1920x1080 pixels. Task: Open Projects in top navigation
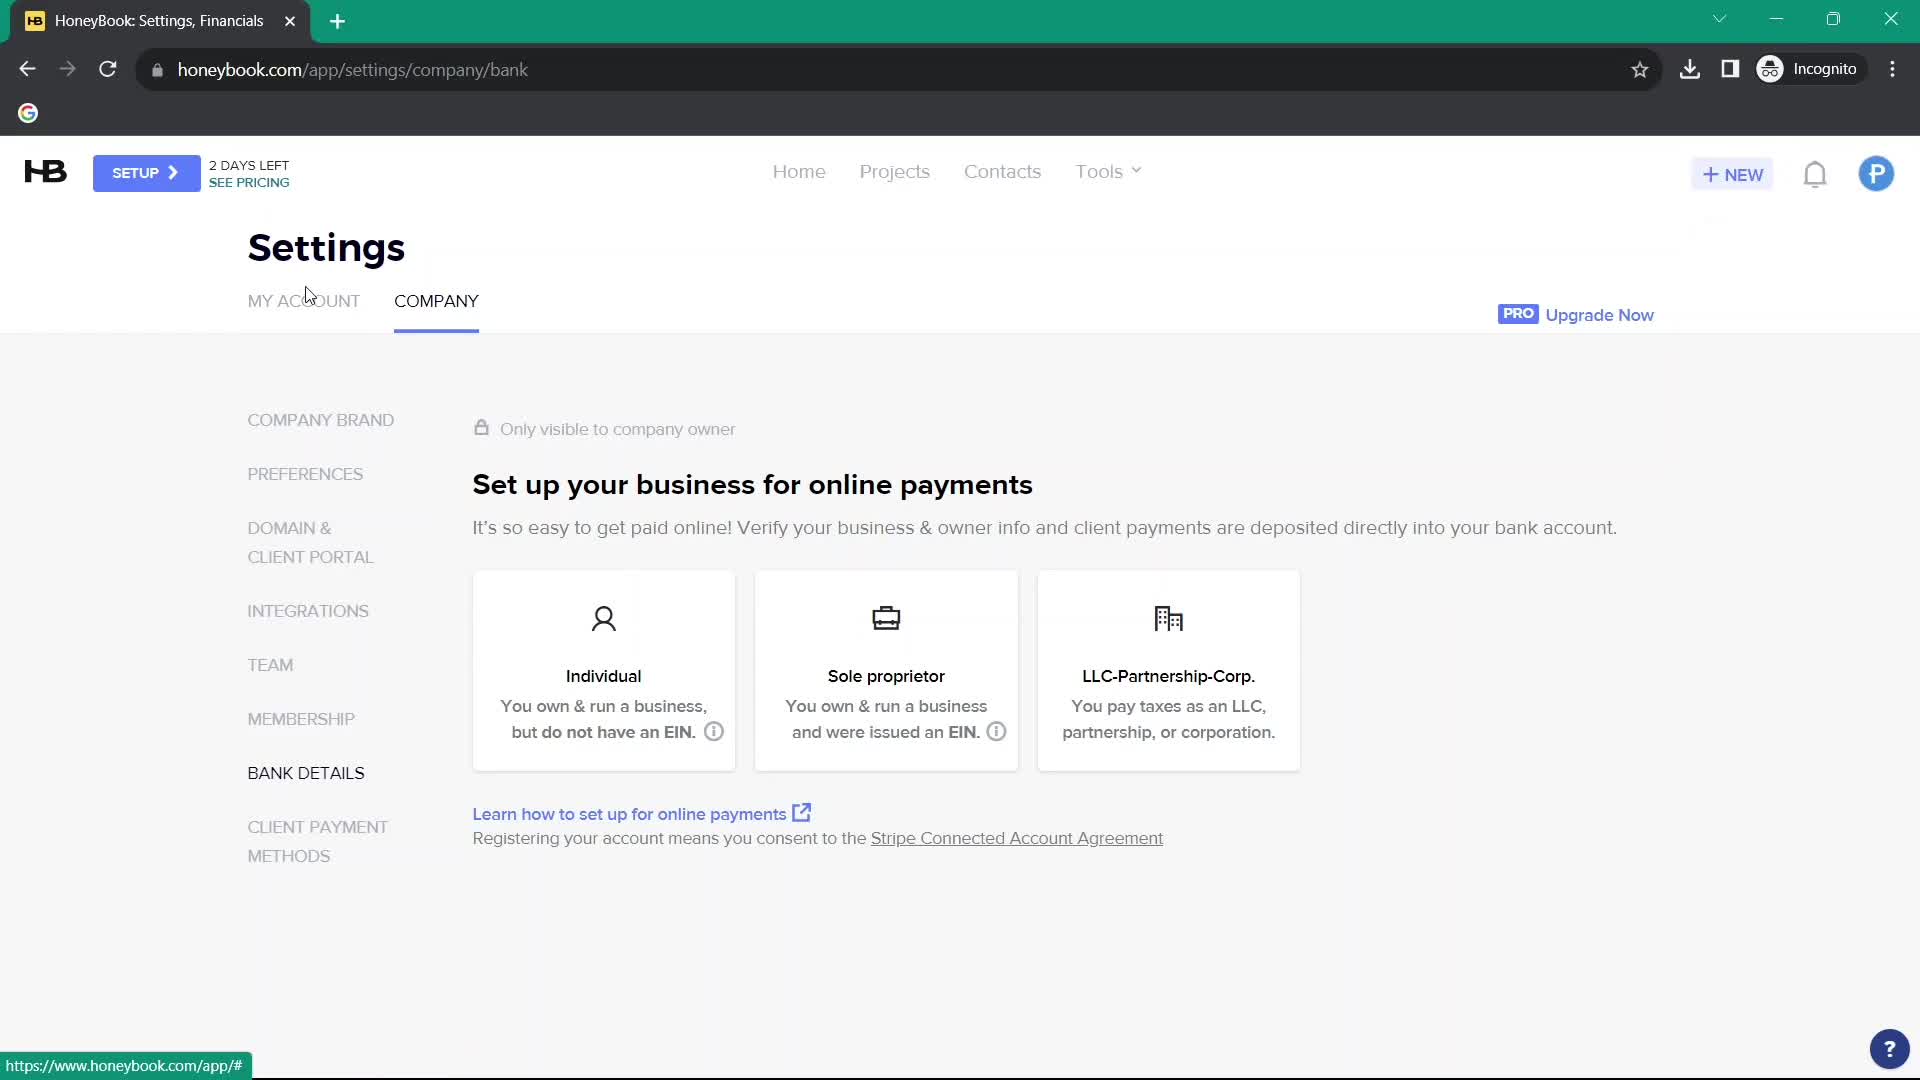coord(895,172)
